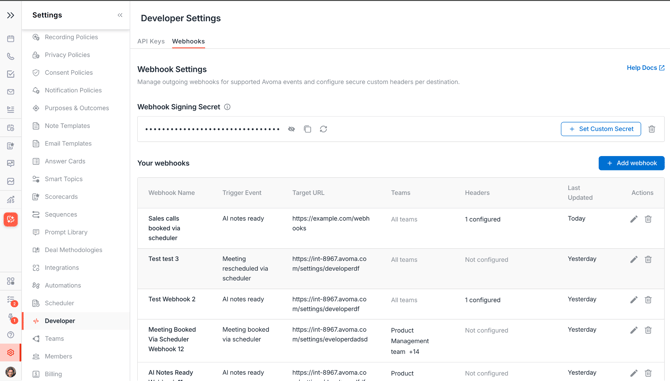
Task: Click the Webhook Name column header
Action: 171,193
